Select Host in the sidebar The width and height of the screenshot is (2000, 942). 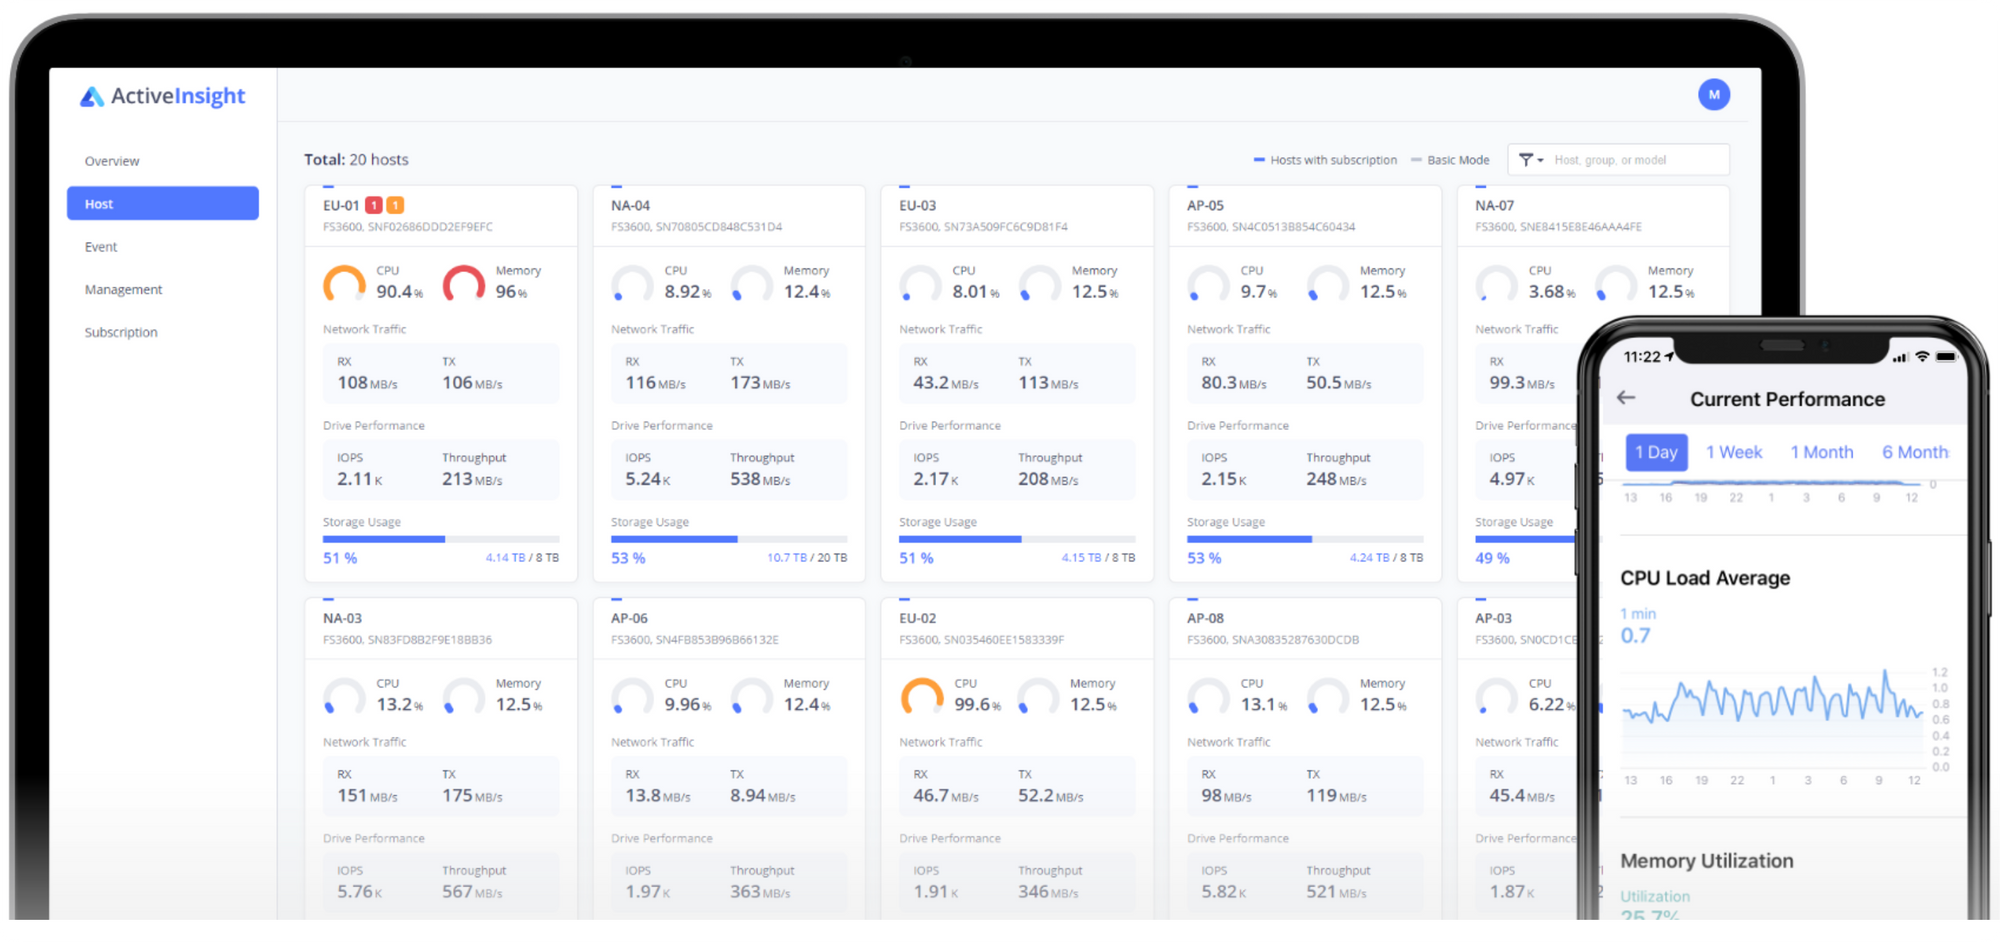(x=163, y=203)
